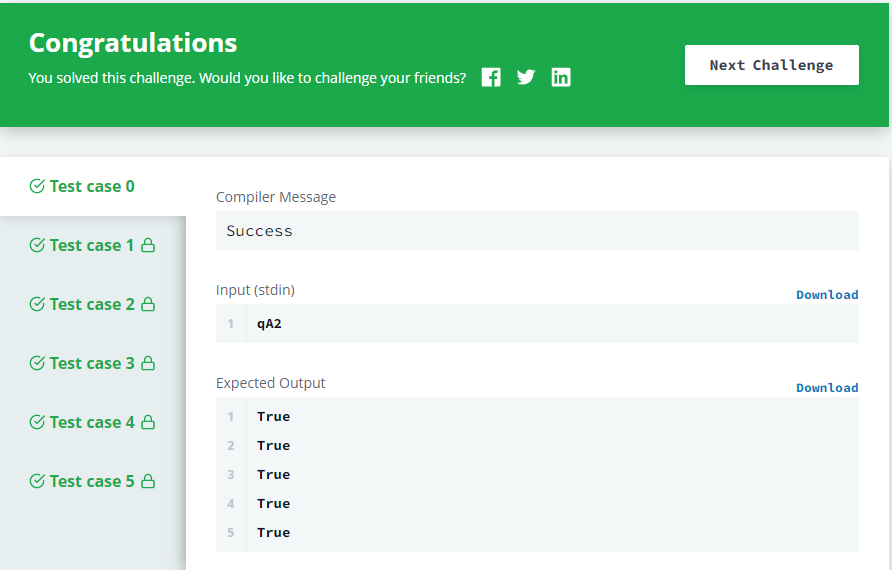Image resolution: width=892 pixels, height=570 pixels.
Task: Click the green checkmark on Test case 5
Action: tap(37, 481)
